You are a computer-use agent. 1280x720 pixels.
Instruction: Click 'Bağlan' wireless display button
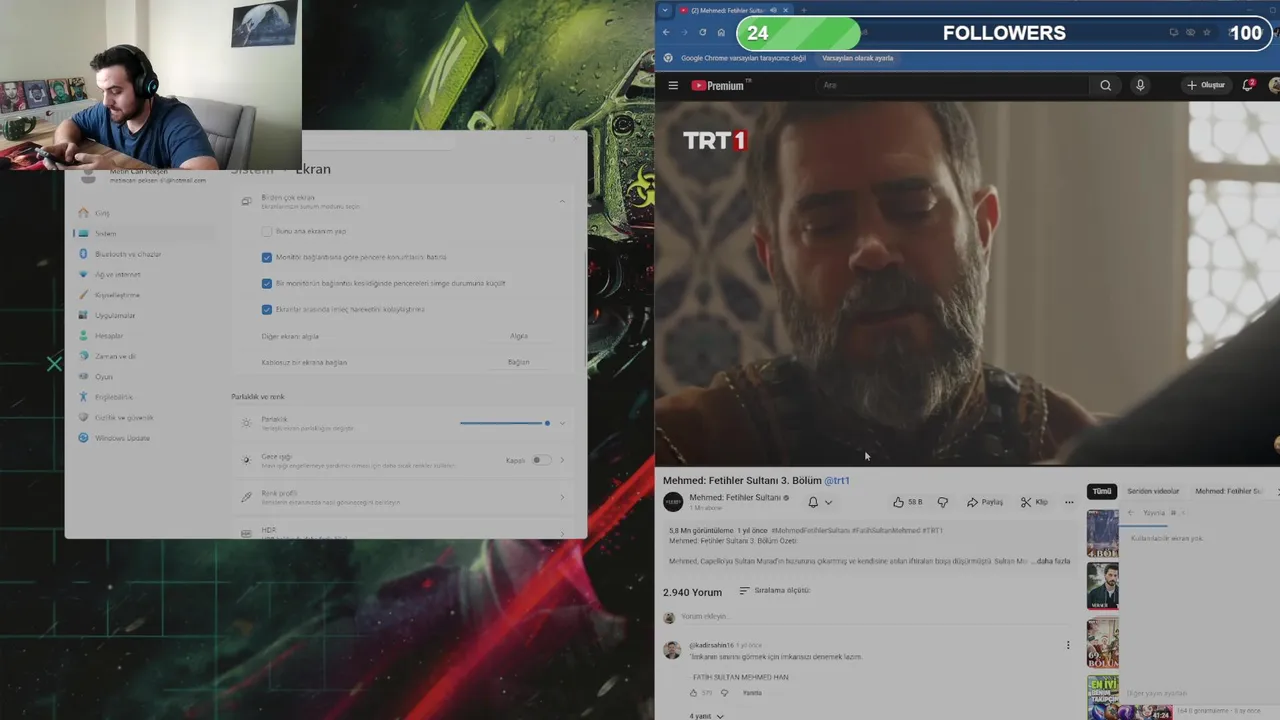pyautogui.click(x=518, y=362)
